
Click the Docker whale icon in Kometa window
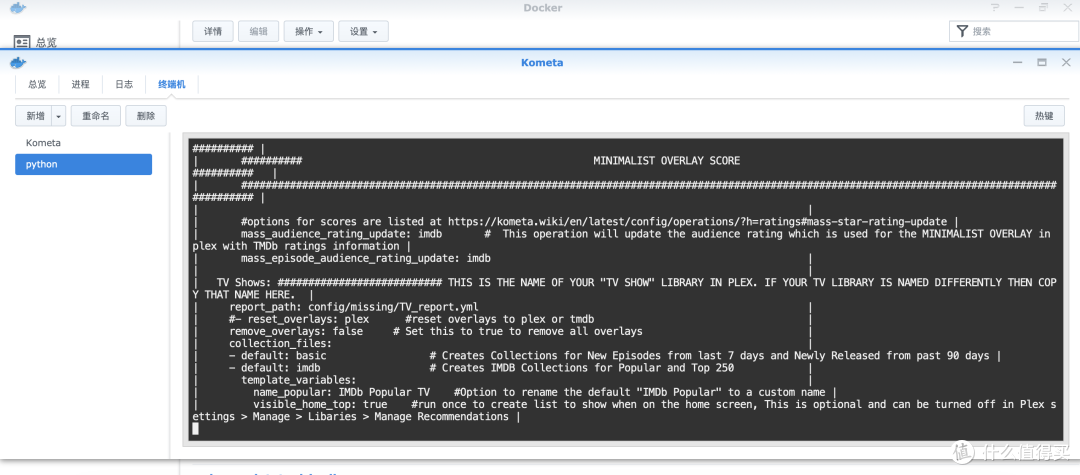point(18,62)
